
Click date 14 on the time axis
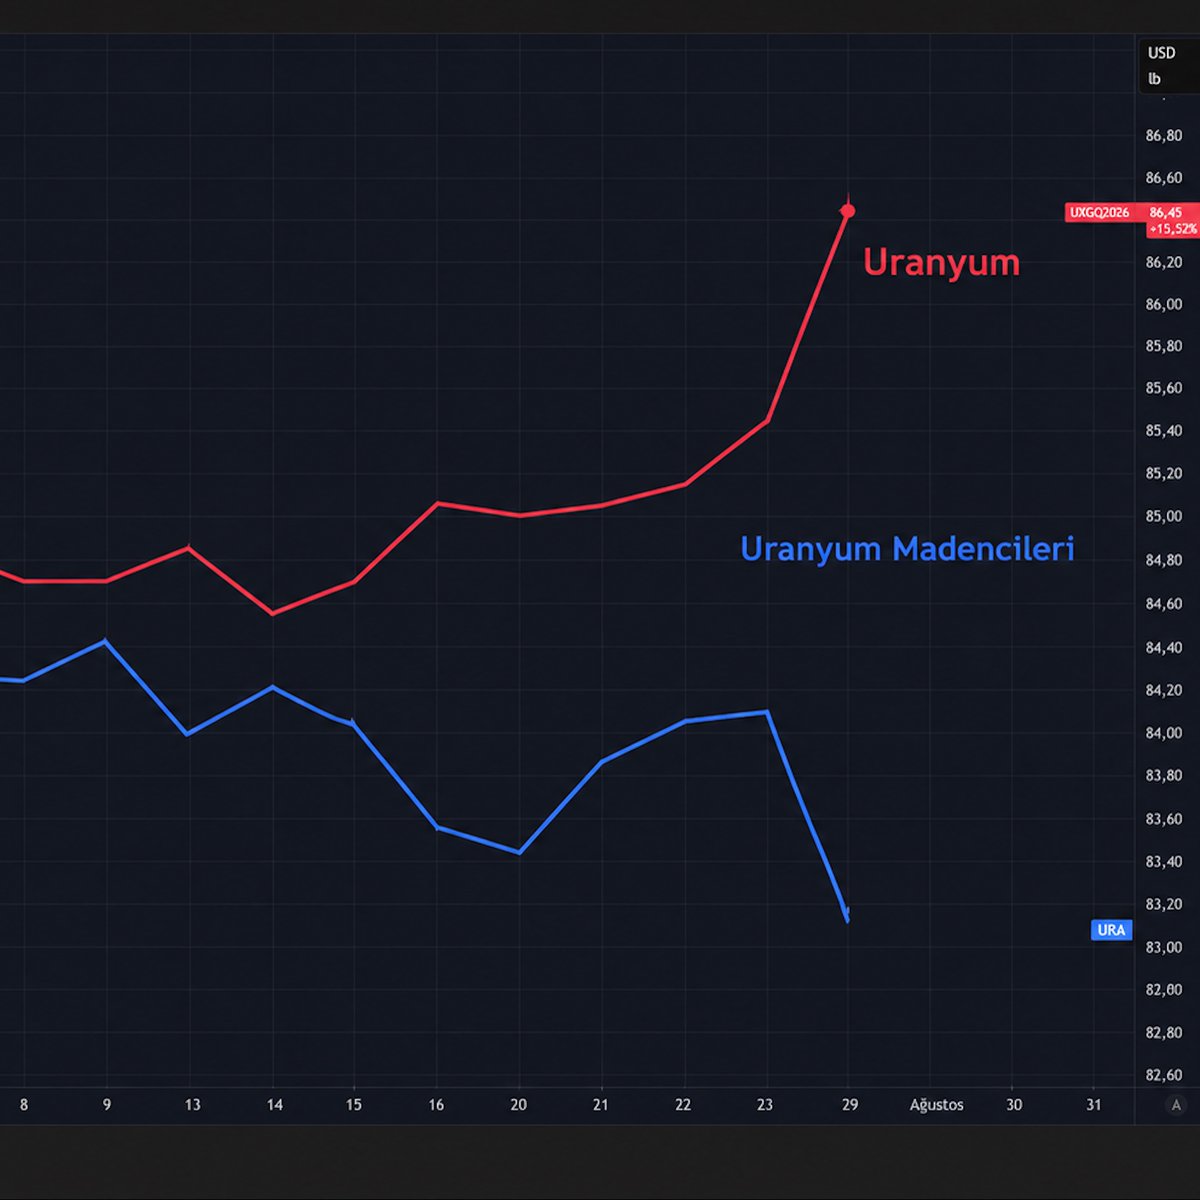[275, 1105]
